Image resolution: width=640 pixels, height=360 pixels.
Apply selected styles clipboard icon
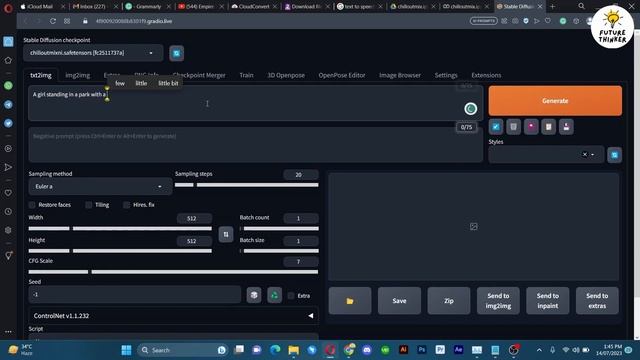pos(549,127)
